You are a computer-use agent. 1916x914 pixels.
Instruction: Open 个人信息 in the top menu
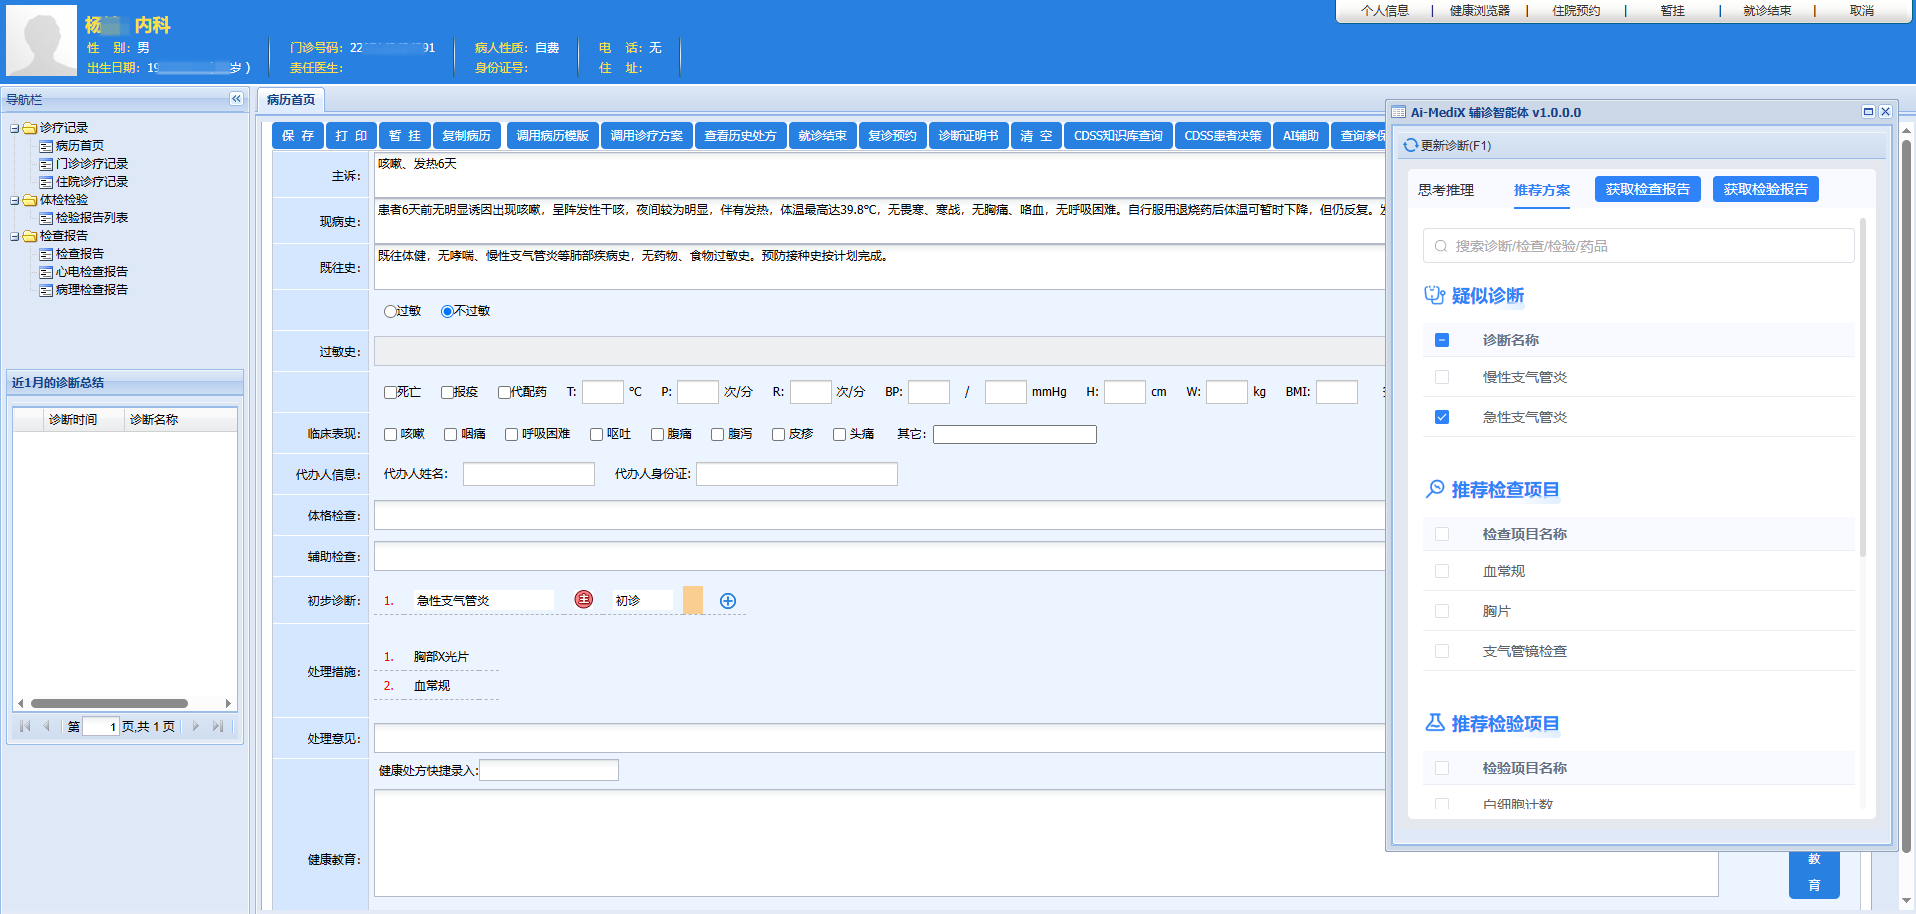1384,11
